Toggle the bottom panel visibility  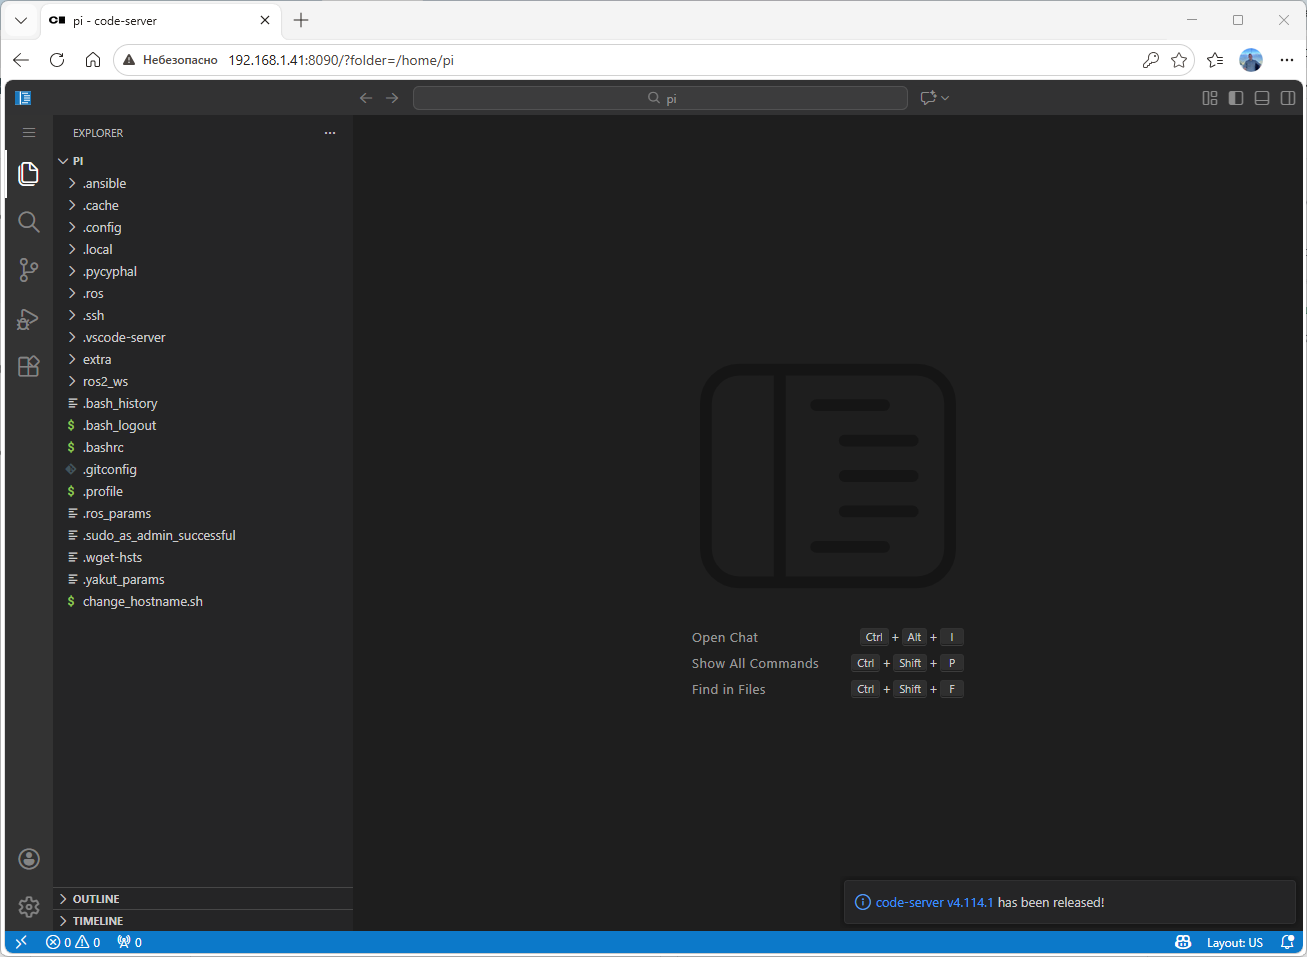[1262, 98]
